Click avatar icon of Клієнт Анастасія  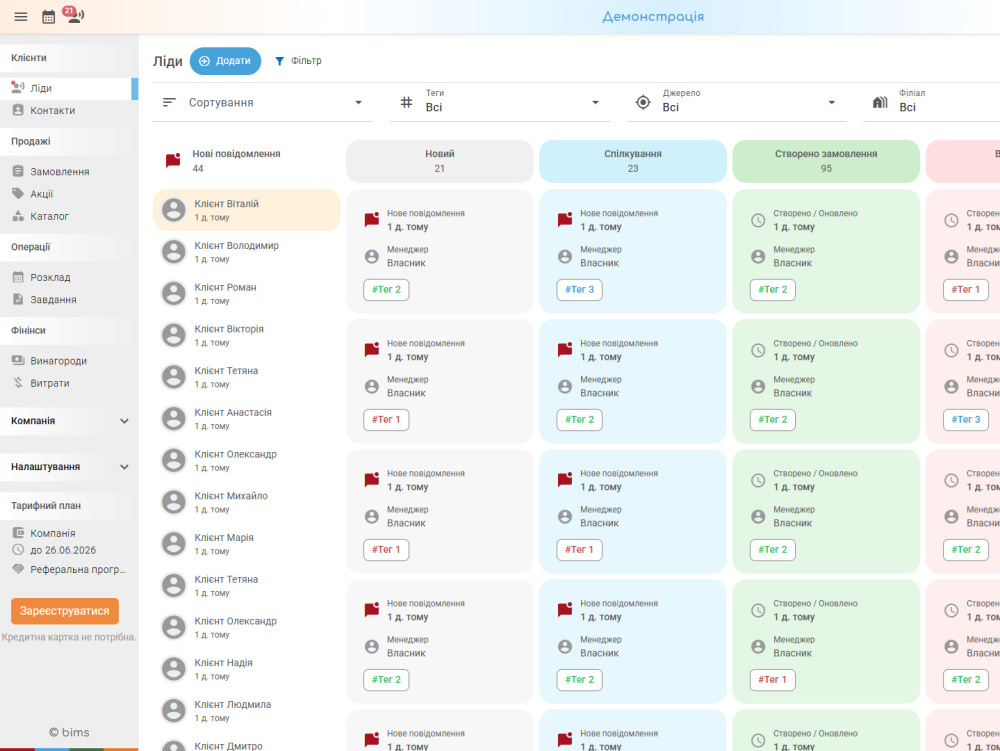click(173, 418)
